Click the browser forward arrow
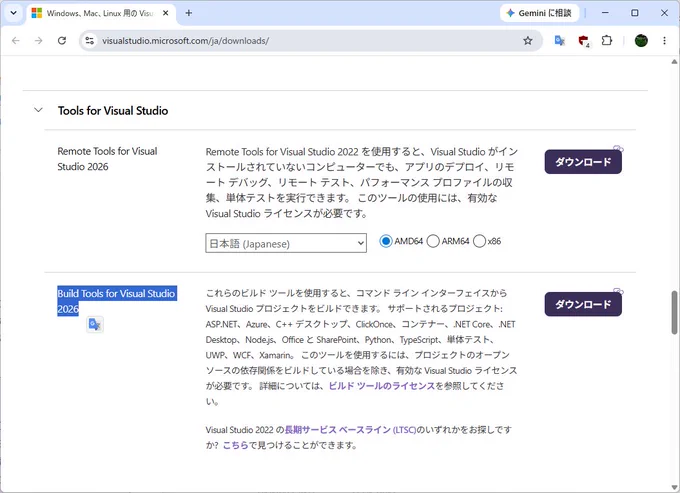 point(39,41)
